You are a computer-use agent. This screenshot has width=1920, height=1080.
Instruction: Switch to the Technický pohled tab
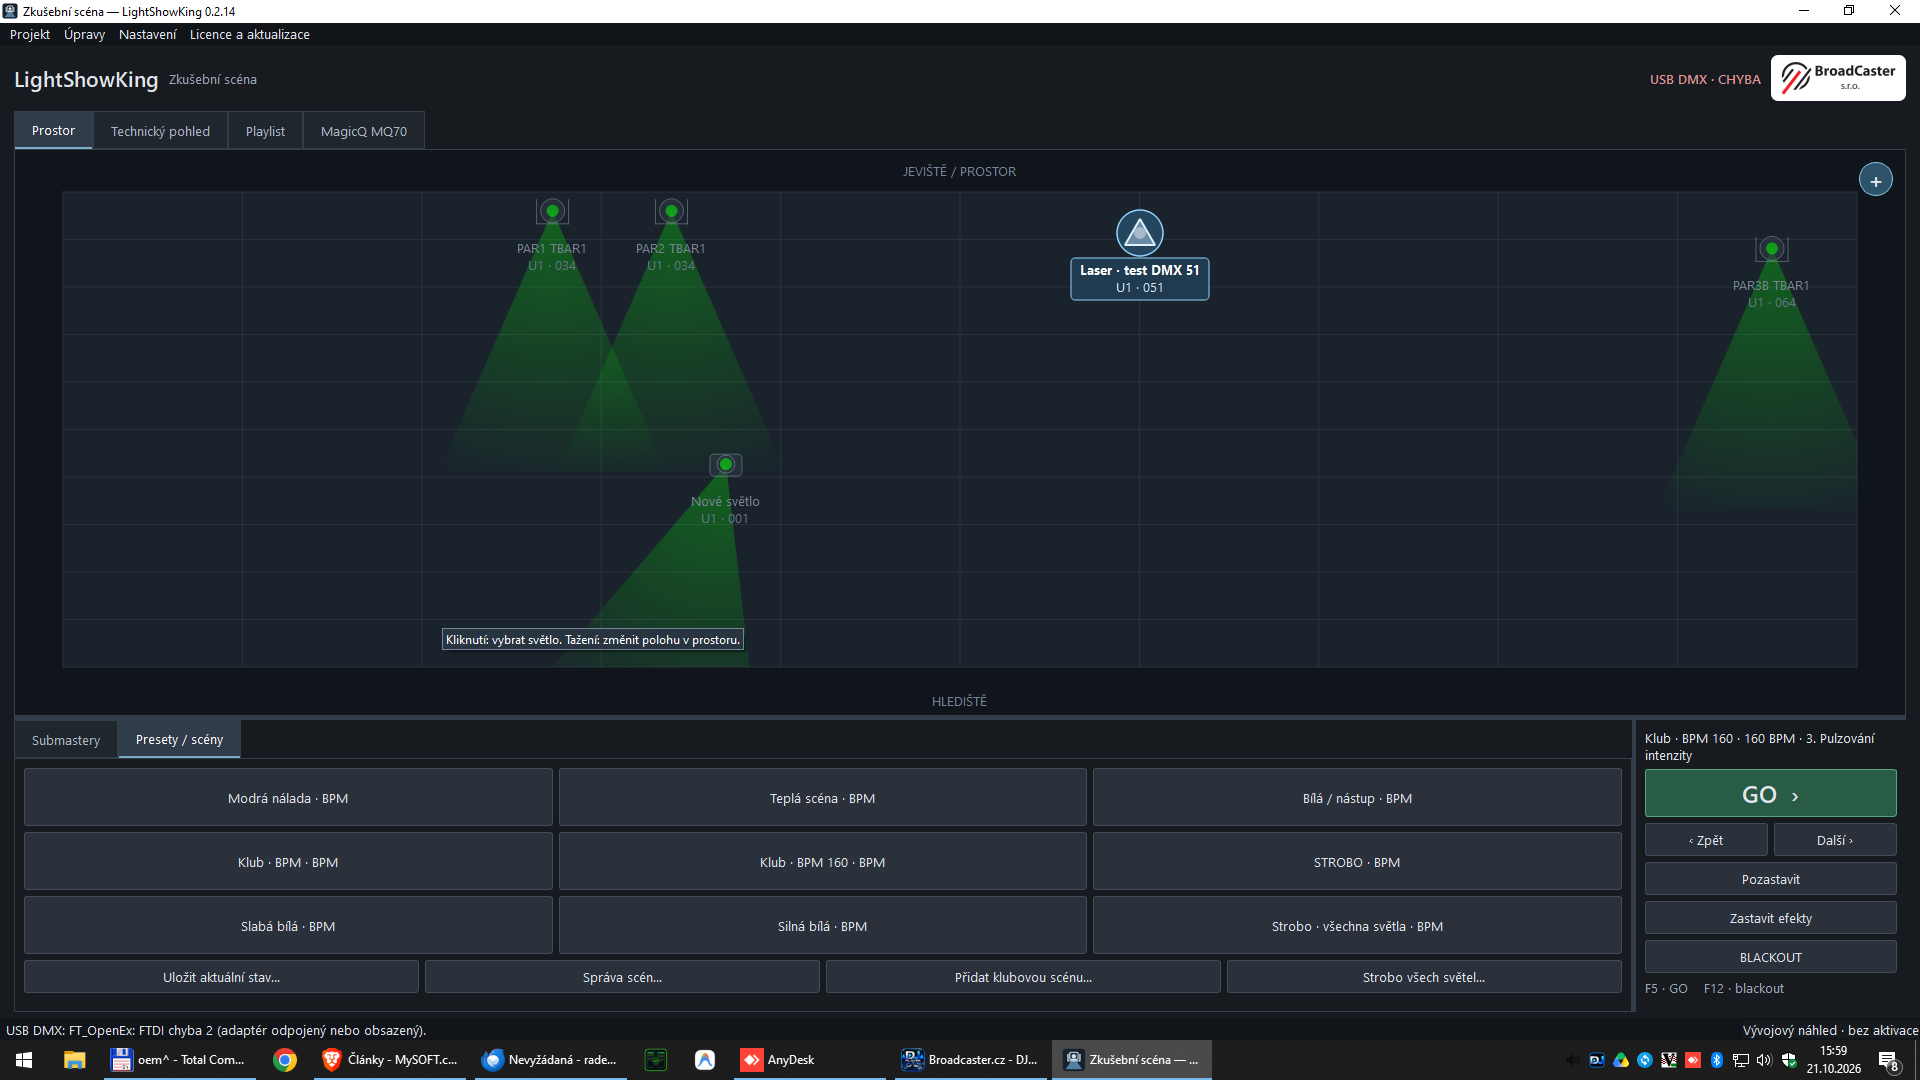coord(160,131)
